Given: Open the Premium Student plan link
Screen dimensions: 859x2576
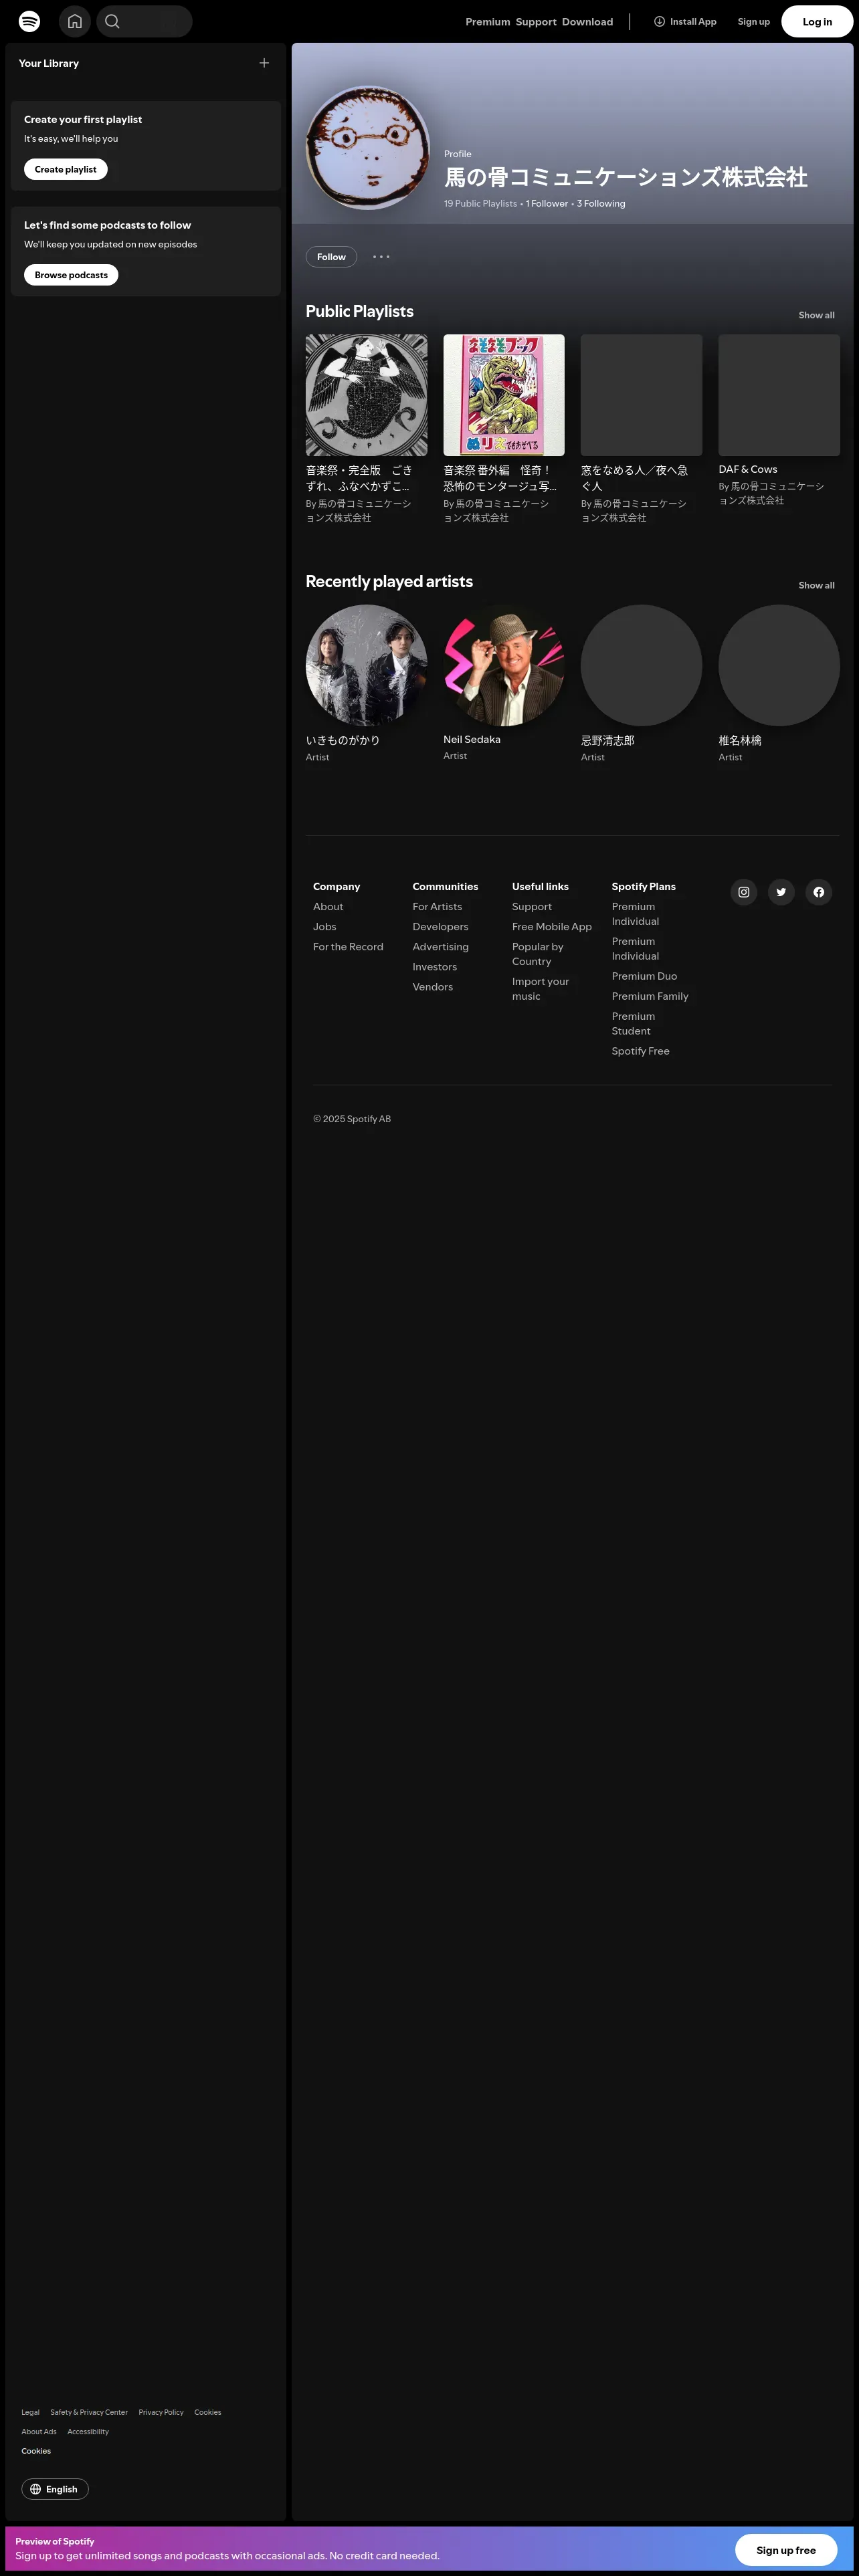Looking at the screenshot, I should 633,1024.
